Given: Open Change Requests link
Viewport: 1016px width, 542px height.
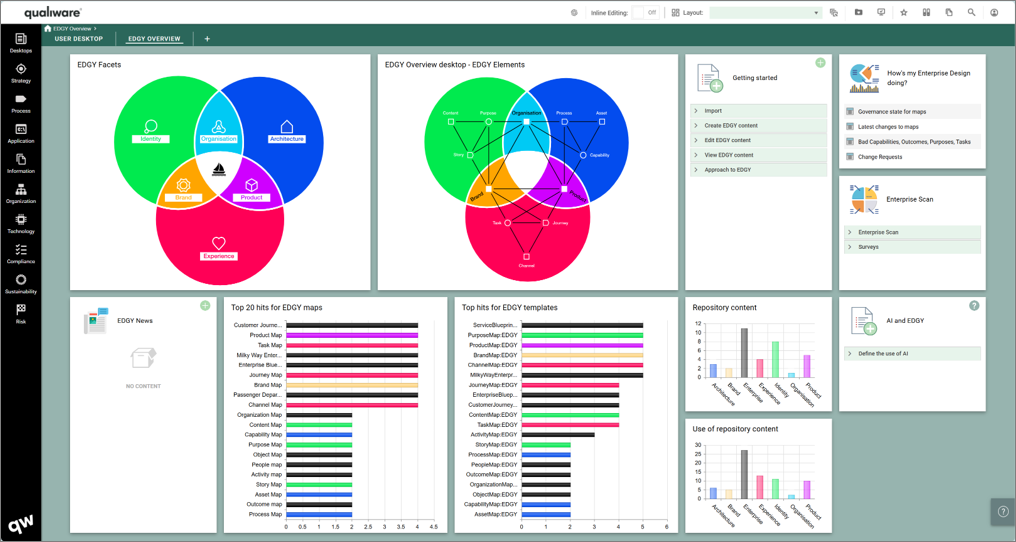Looking at the screenshot, I should point(880,157).
